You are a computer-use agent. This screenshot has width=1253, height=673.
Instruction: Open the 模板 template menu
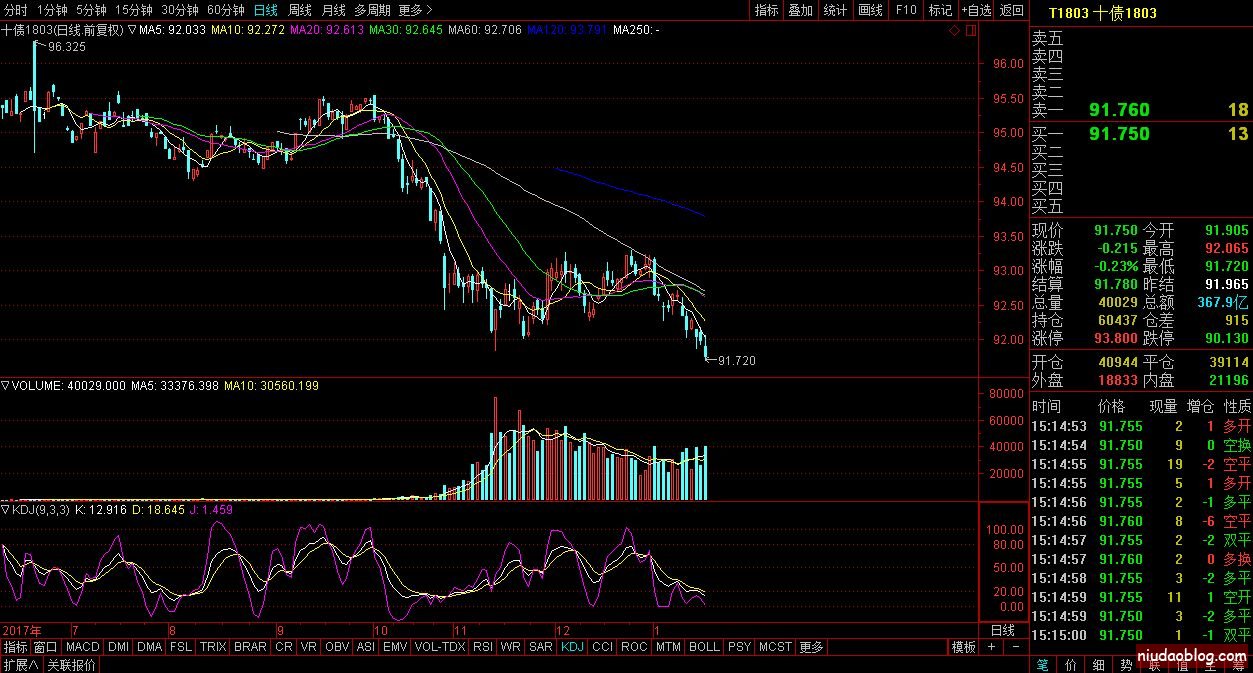(x=964, y=647)
